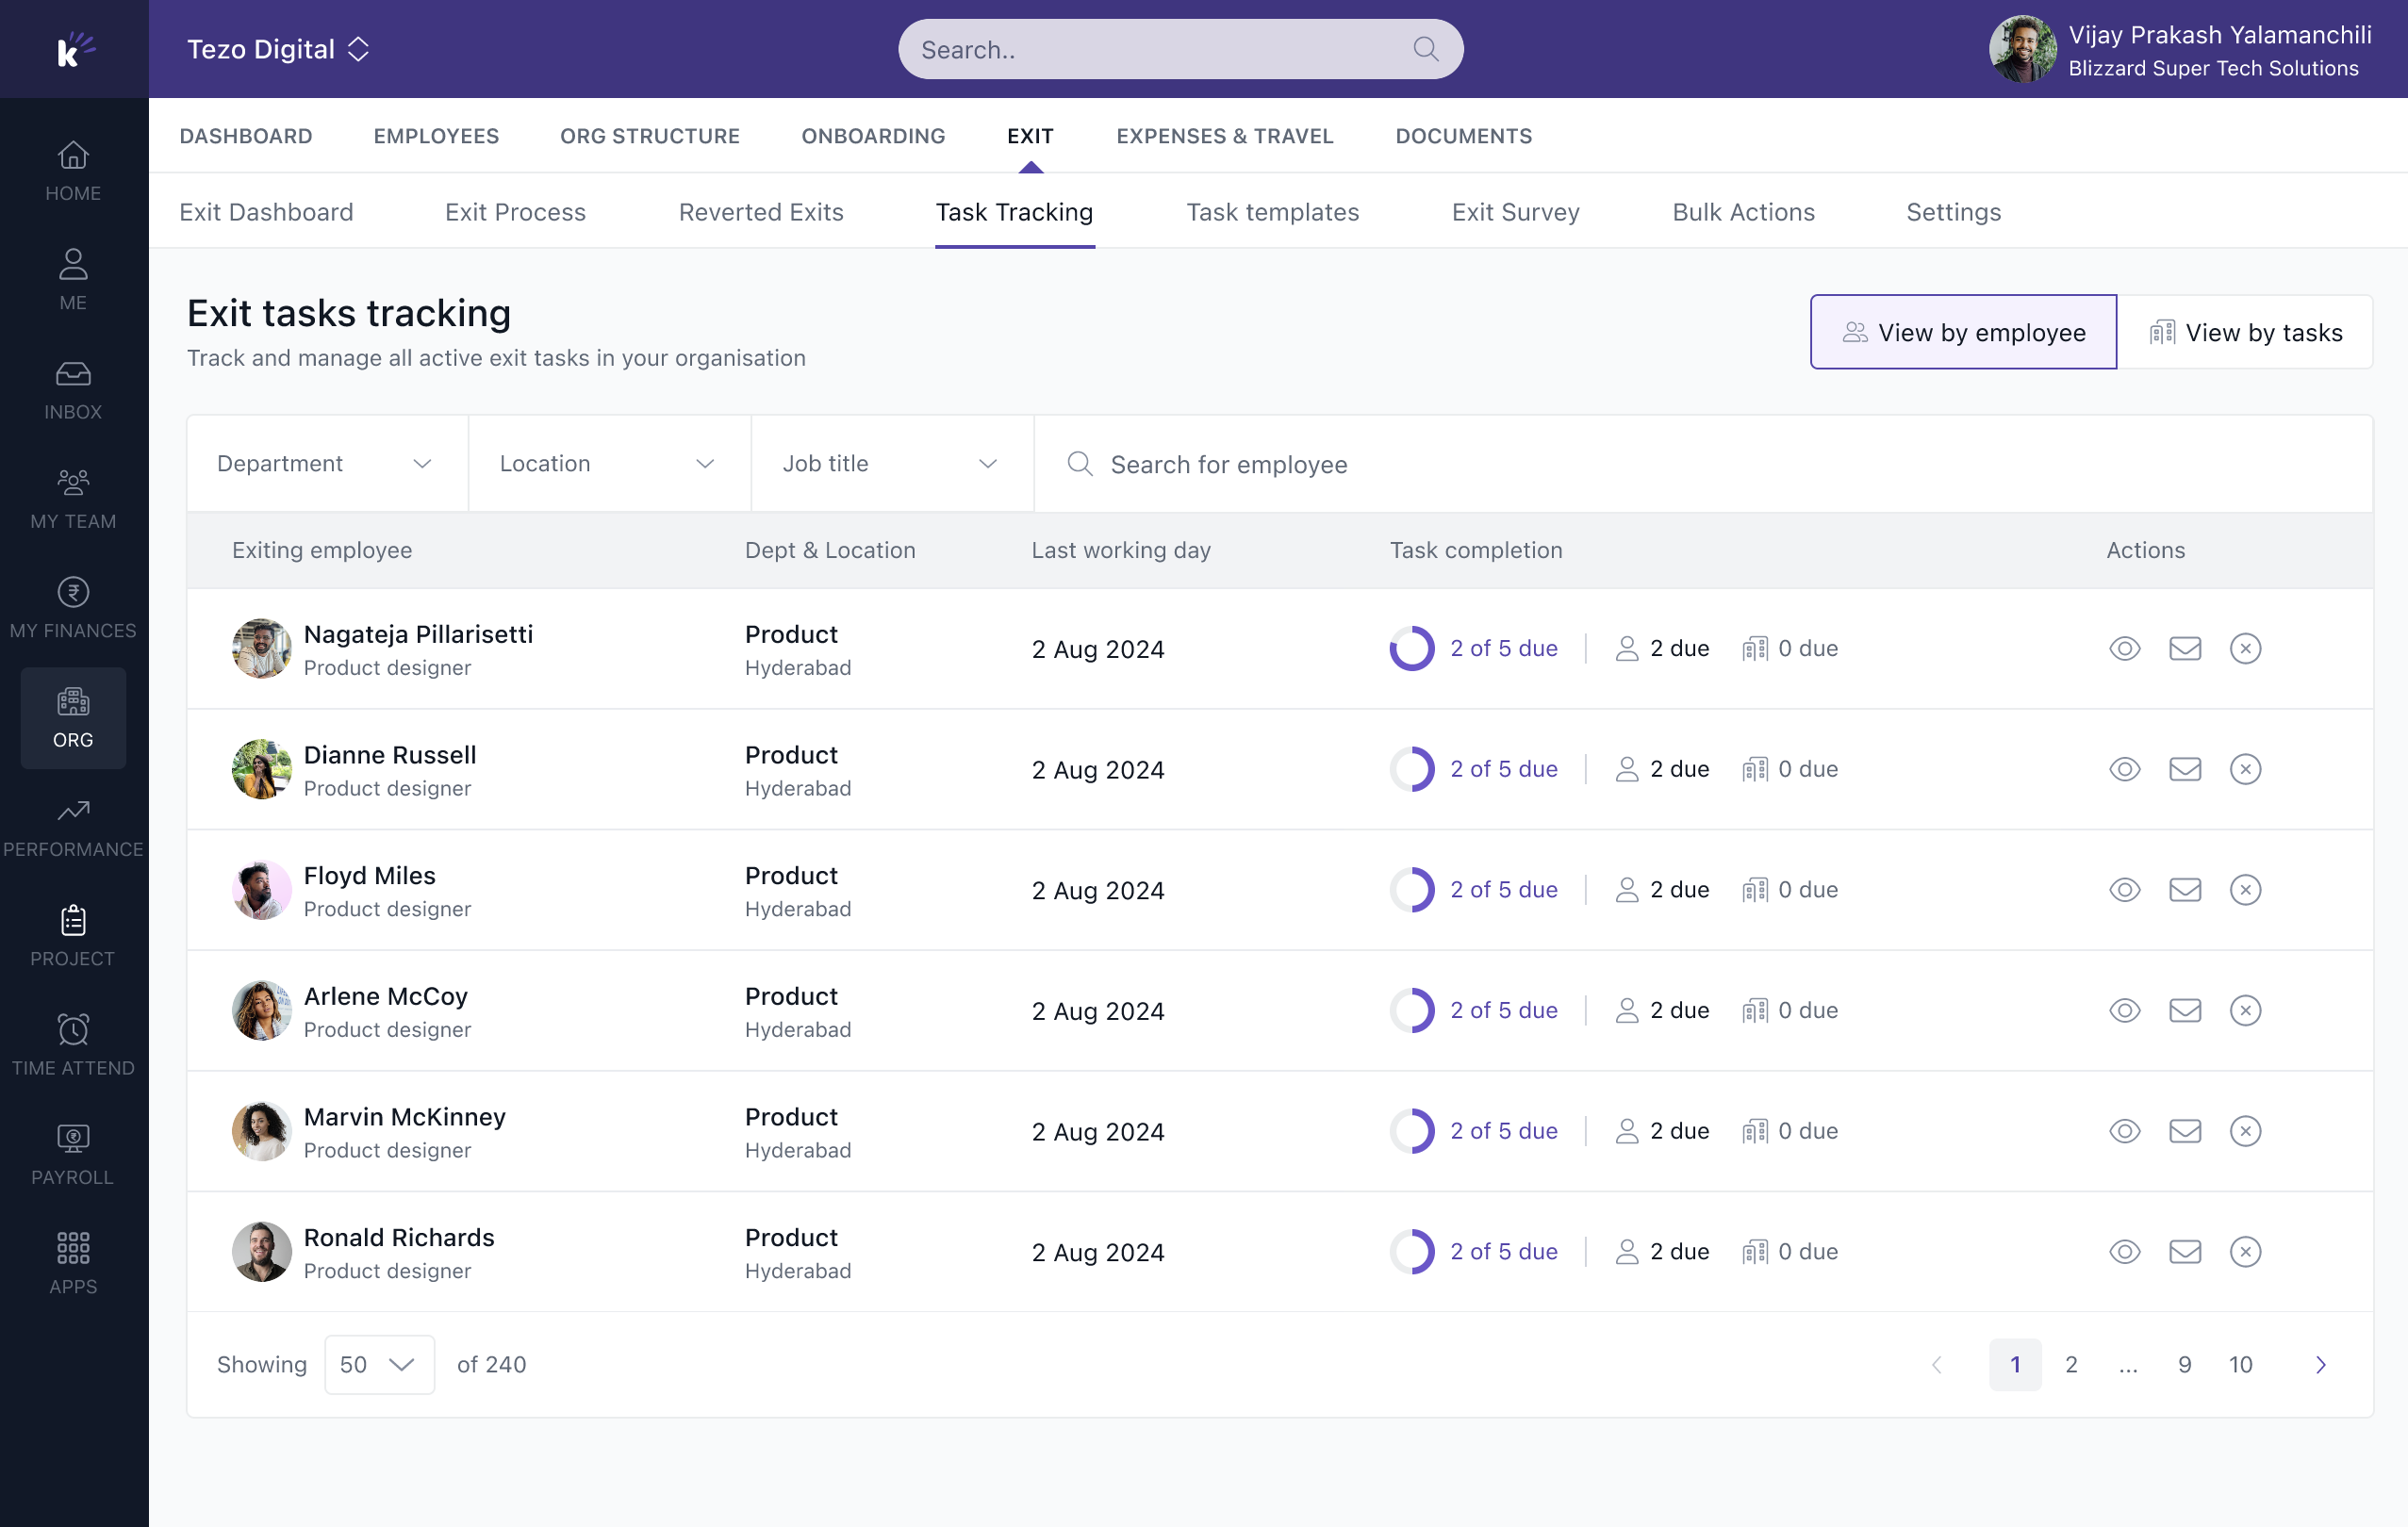Click the Bulk Actions link
This screenshot has height=1527, width=2408.
pos(1743,212)
